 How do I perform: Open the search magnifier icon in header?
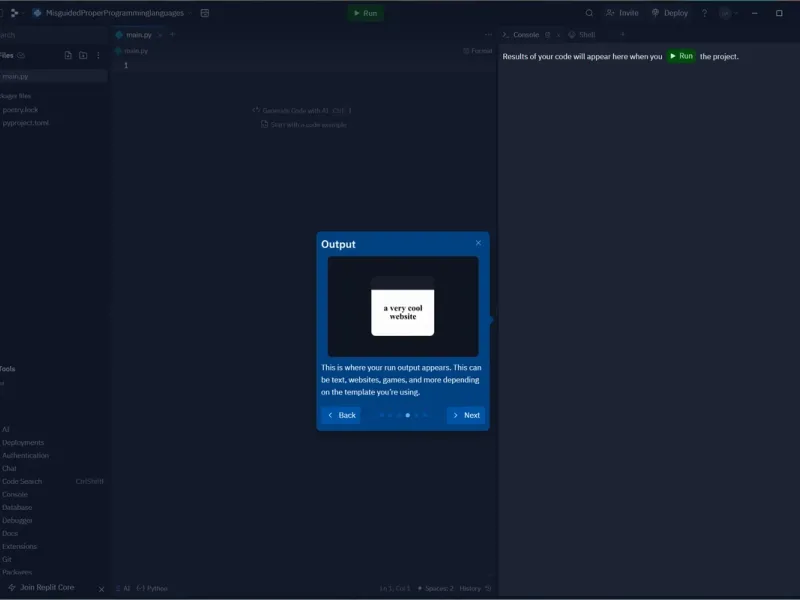[589, 13]
